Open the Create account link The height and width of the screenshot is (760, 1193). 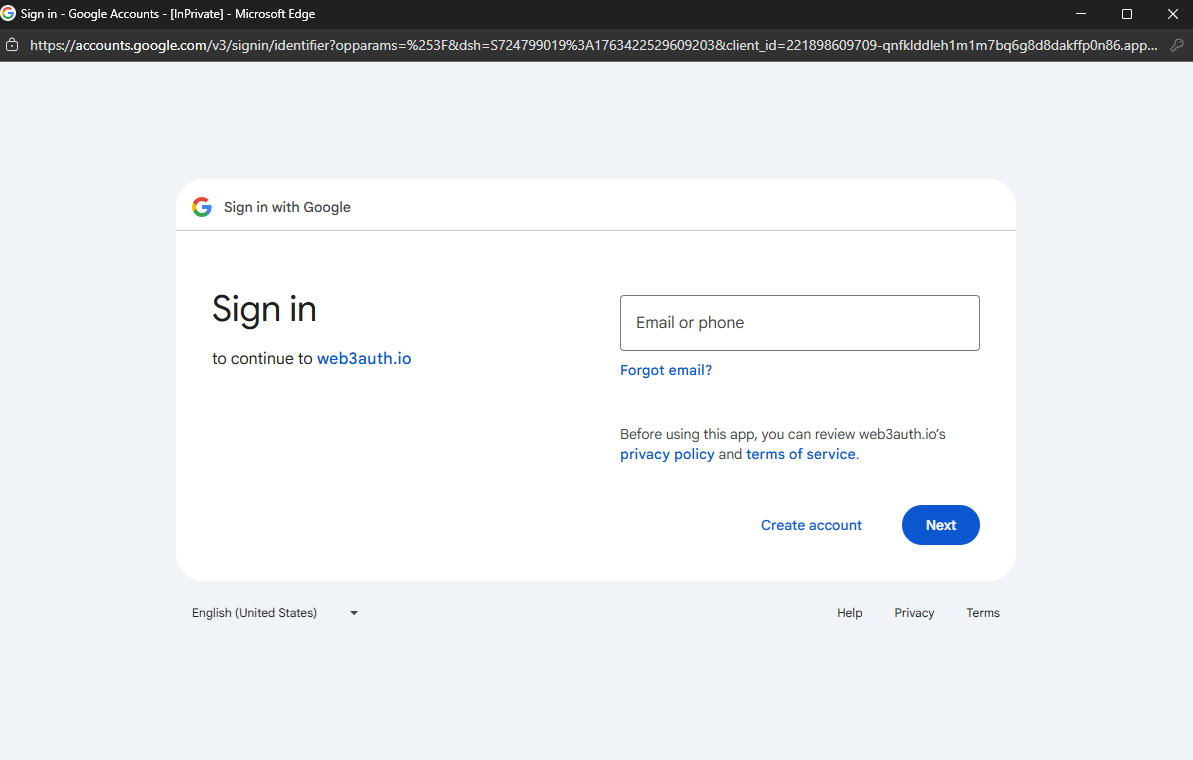point(811,525)
